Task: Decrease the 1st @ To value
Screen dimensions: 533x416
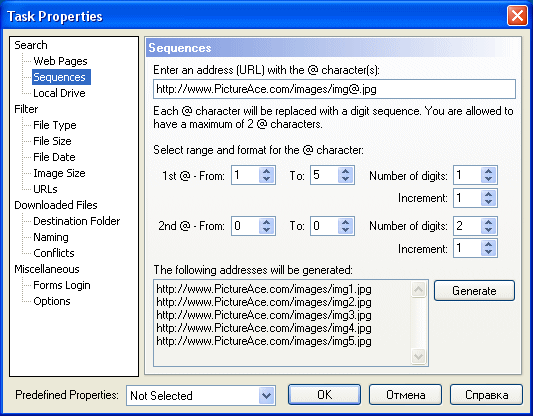Action: pos(345,179)
